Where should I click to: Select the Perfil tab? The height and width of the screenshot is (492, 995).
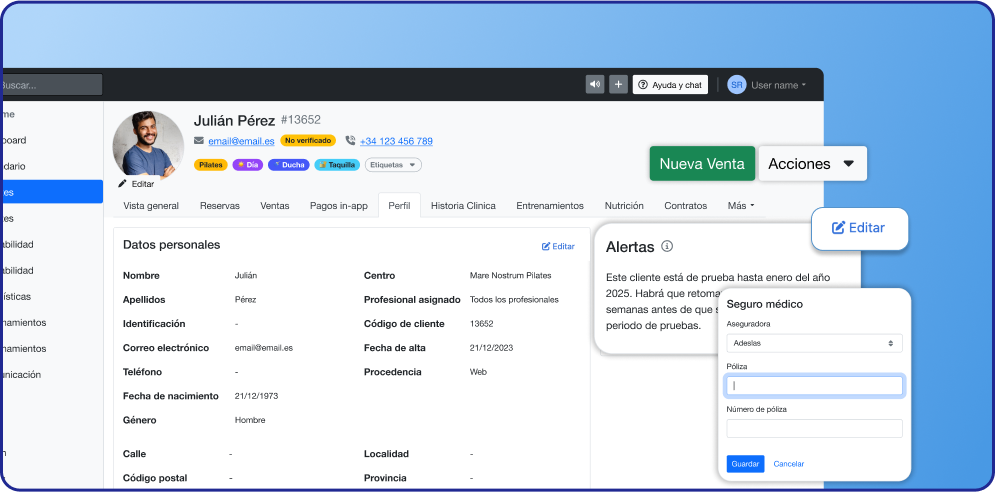pyautogui.click(x=399, y=206)
